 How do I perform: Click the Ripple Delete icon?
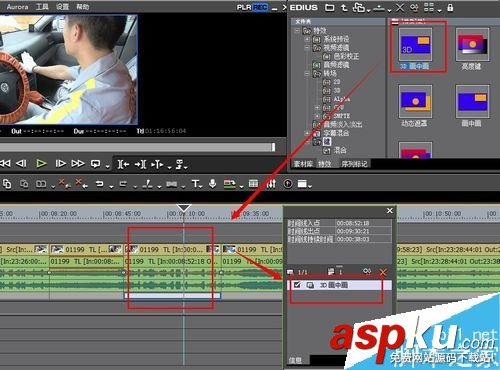(81, 183)
